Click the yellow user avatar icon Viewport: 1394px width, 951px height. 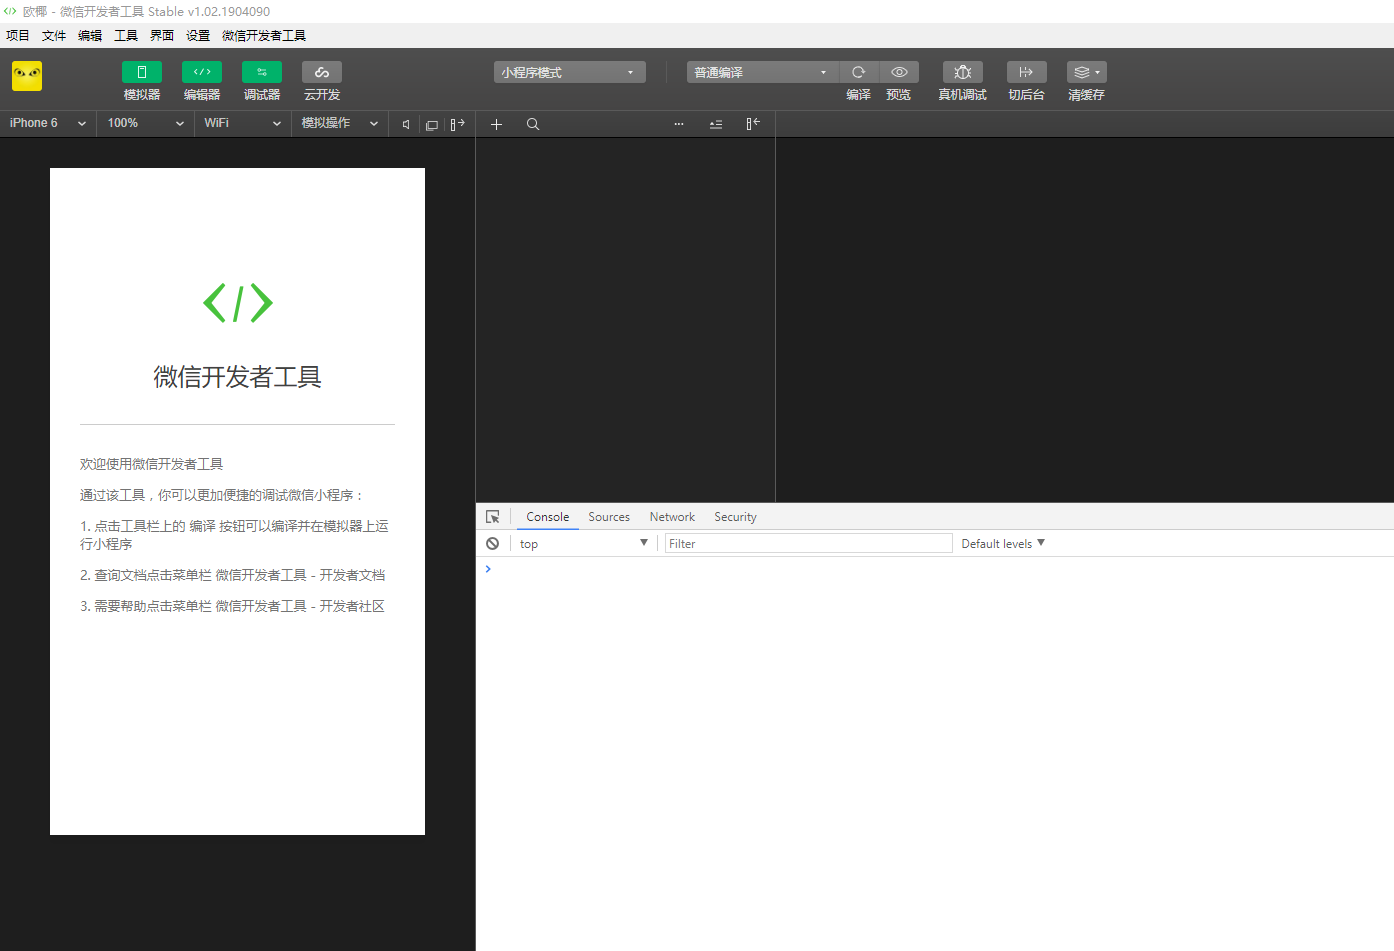(27, 76)
